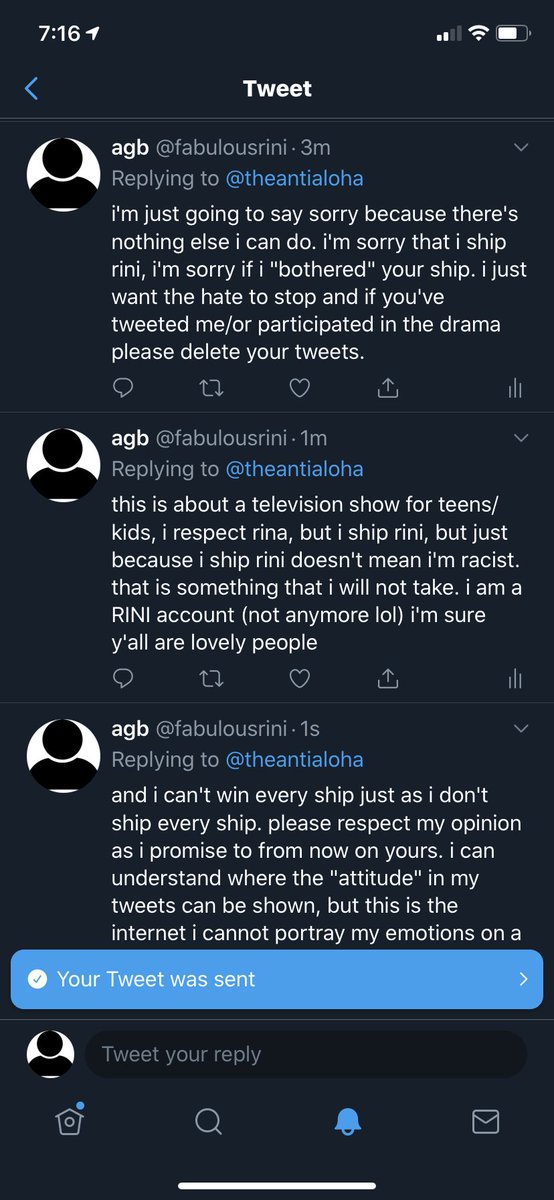Open dropdown chevron on third tweet

521,729
